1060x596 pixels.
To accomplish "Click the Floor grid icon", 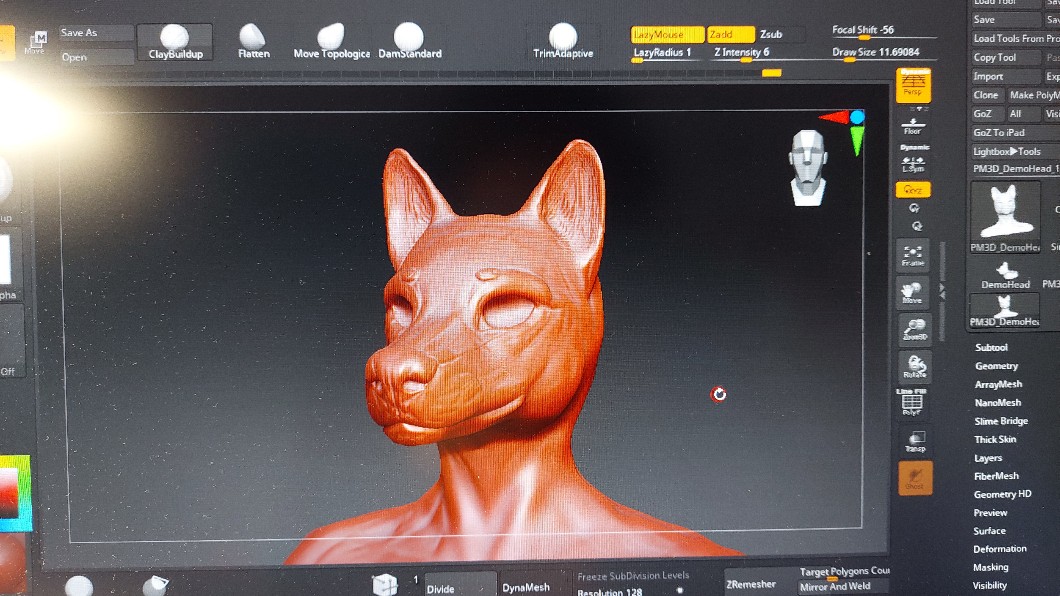I will coord(913,125).
